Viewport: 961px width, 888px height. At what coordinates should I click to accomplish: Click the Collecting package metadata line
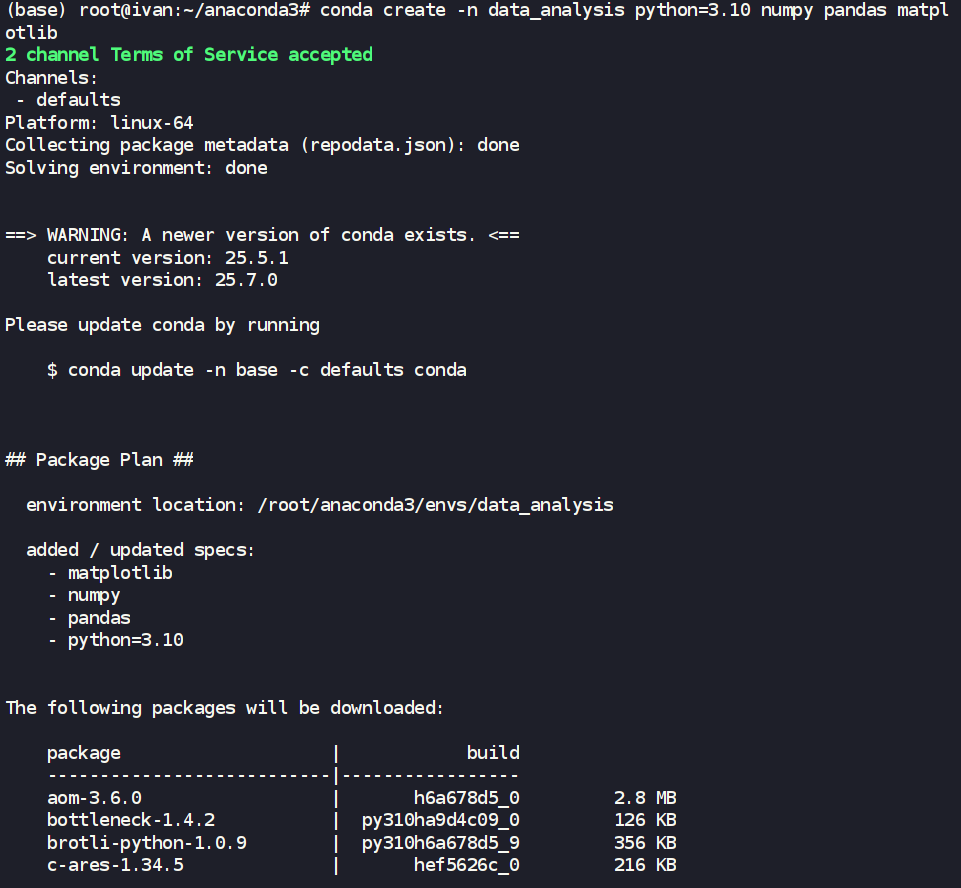[x=262, y=145]
